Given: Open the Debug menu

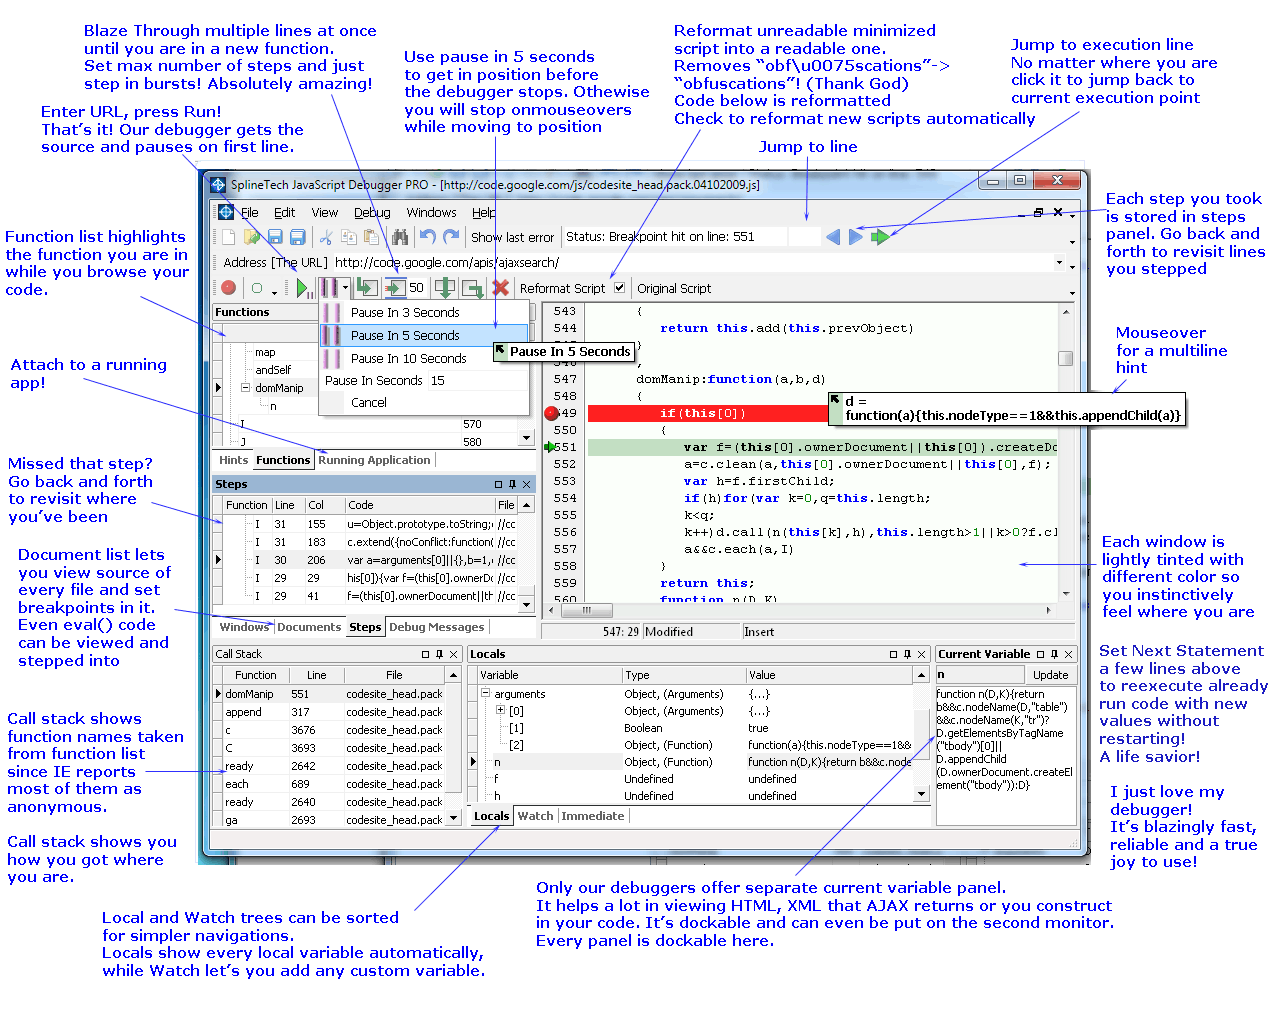Looking at the screenshot, I should [x=372, y=212].
